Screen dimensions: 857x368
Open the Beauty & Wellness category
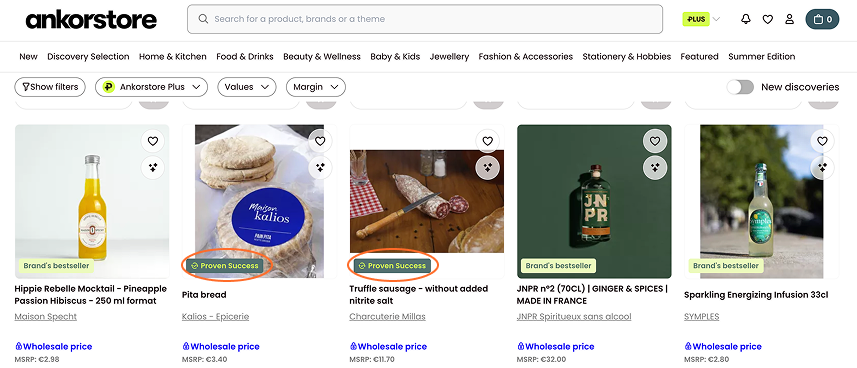click(x=322, y=56)
